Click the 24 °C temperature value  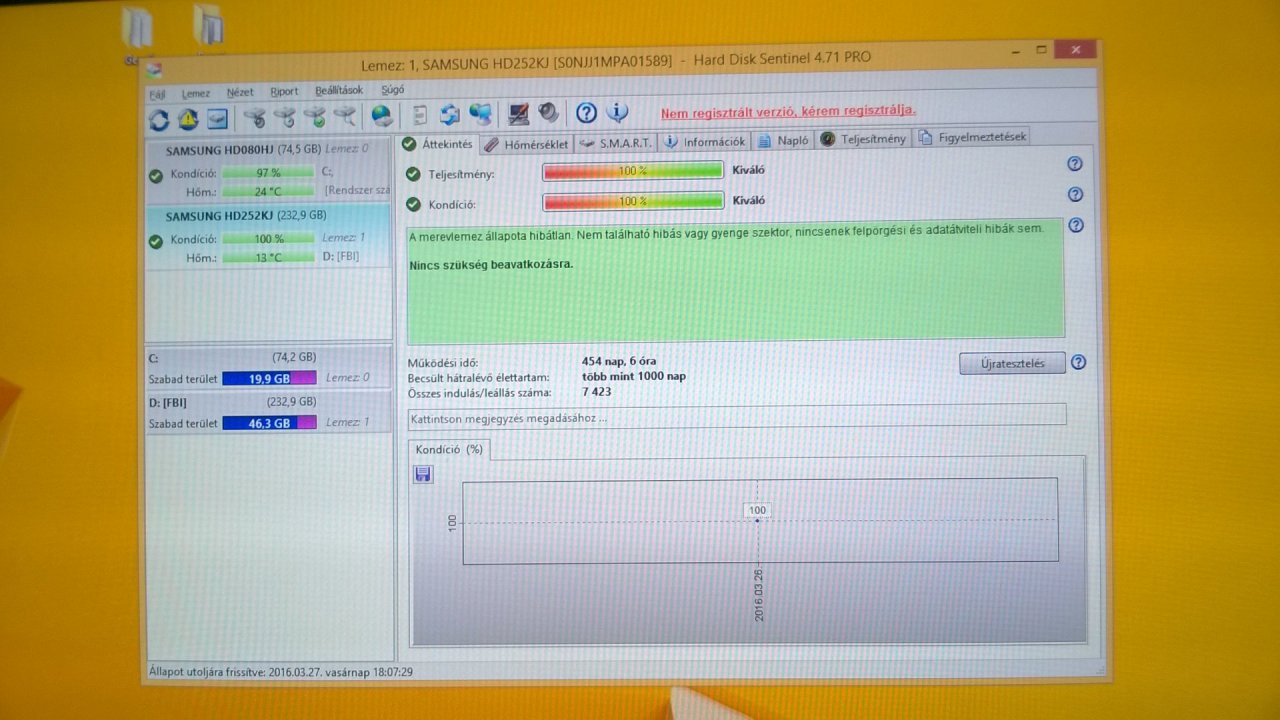268,190
